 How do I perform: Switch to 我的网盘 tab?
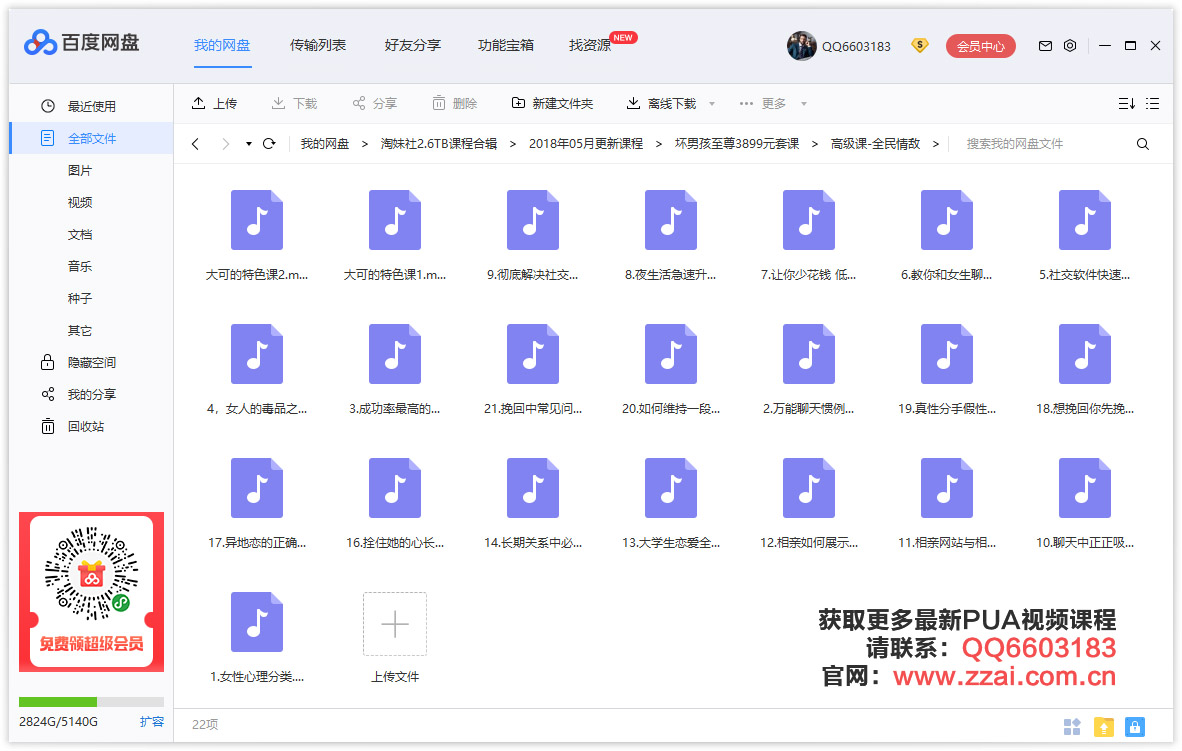pyautogui.click(x=222, y=45)
